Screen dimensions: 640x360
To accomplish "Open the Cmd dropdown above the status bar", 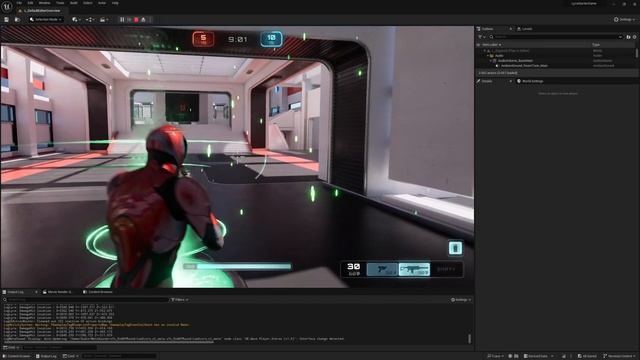I will pos(12,347).
